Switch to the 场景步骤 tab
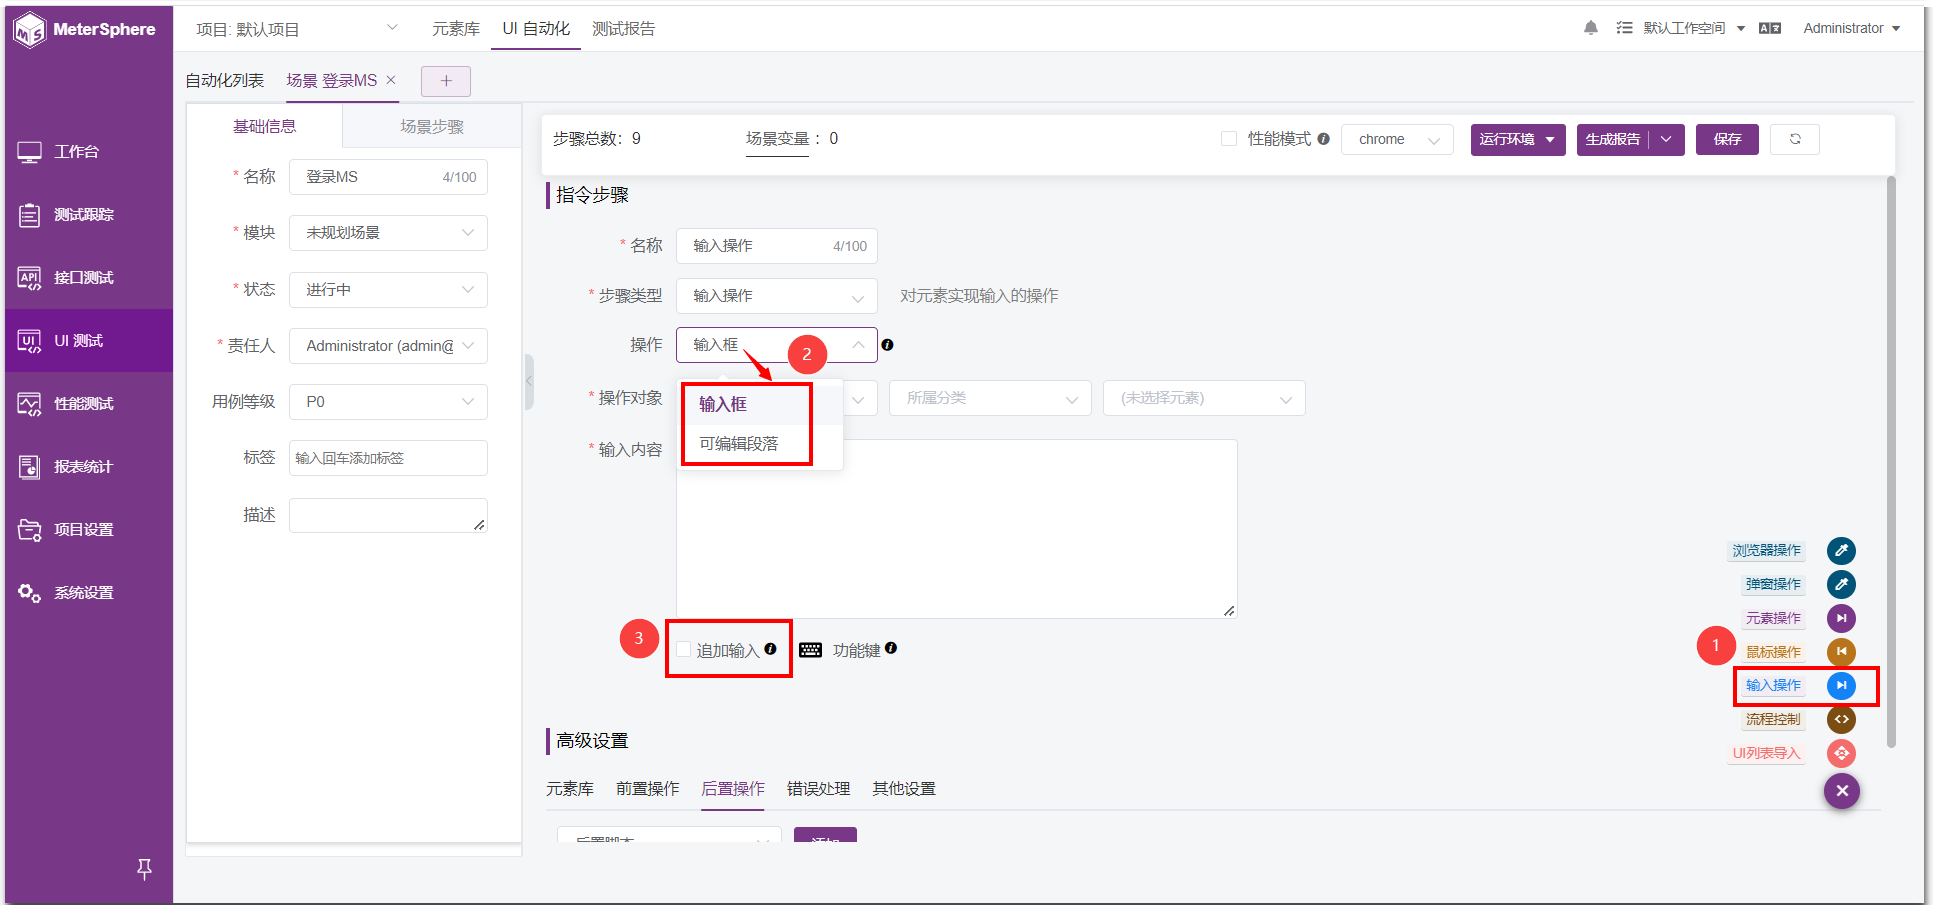1933x912 pixels. pyautogui.click(x=432, y=127)
